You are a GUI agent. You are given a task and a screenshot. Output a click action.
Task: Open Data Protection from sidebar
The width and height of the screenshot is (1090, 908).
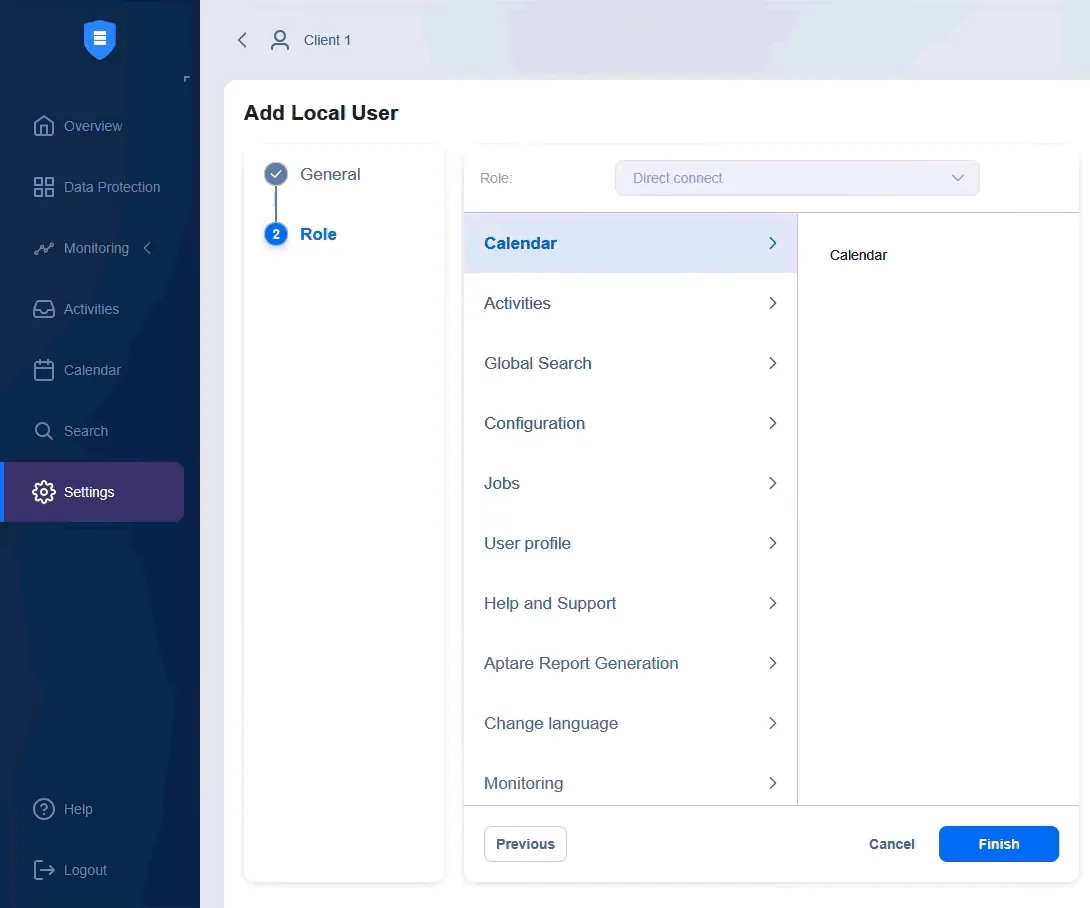tap(92, 187)
